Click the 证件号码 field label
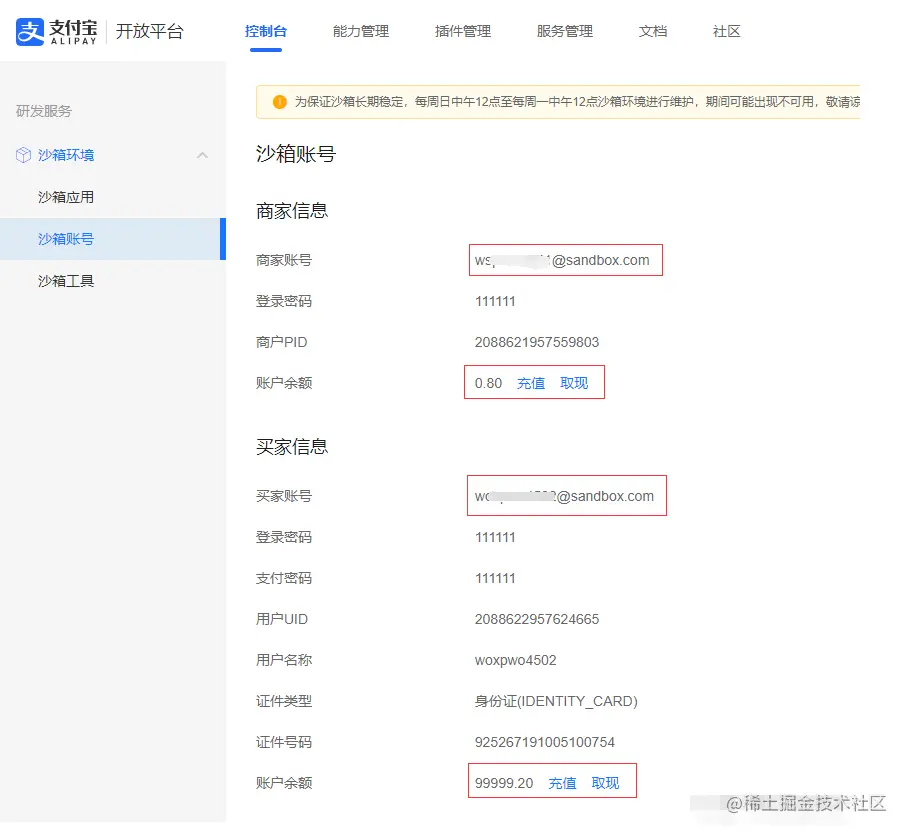Screen dimensions: 910x837 coord(284,742)
